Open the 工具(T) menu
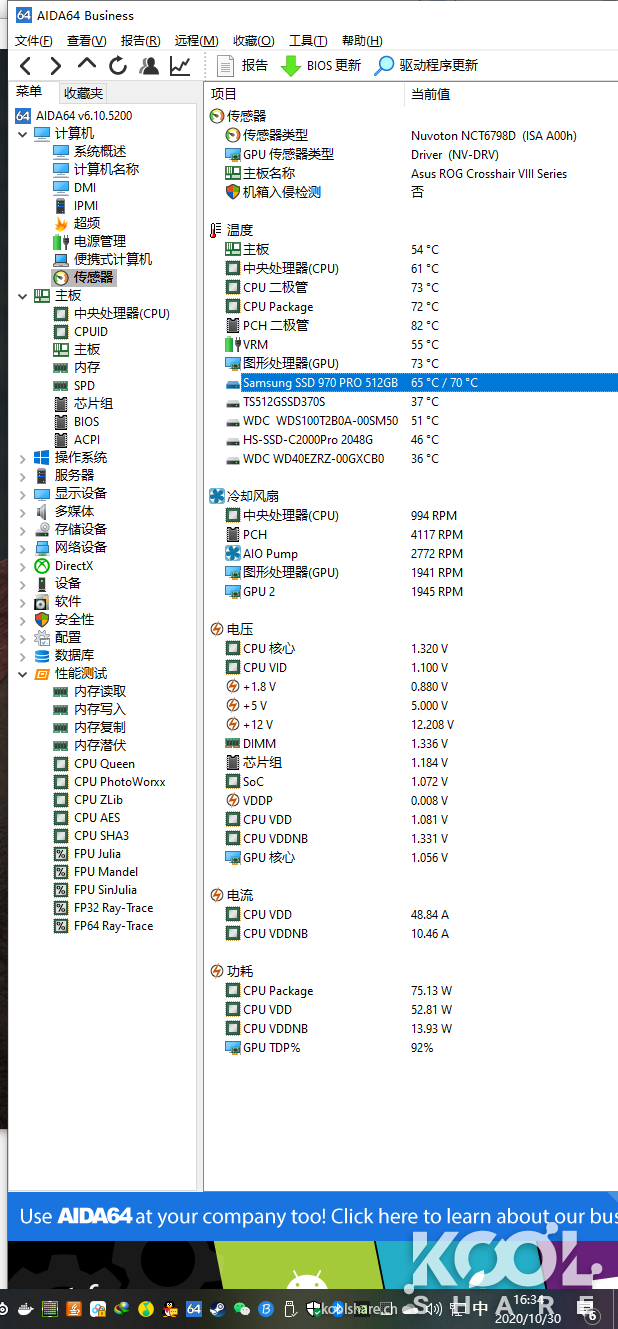 308,41
